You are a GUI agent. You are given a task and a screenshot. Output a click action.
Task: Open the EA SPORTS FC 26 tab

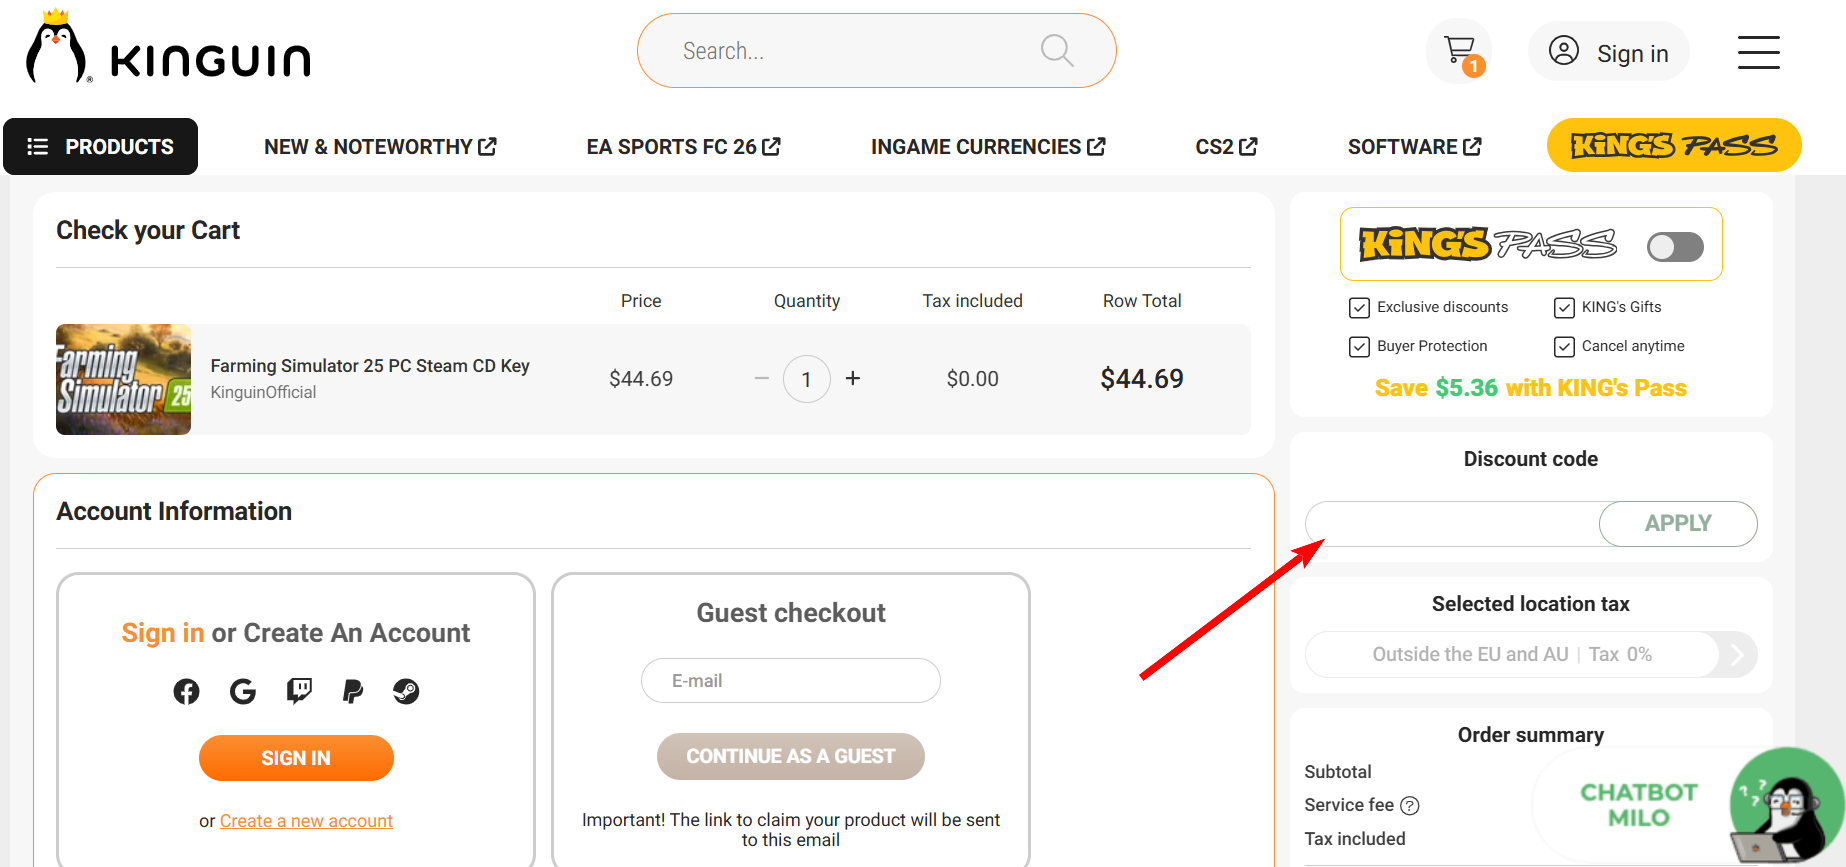pyautogui.click(x=683, y=147)
